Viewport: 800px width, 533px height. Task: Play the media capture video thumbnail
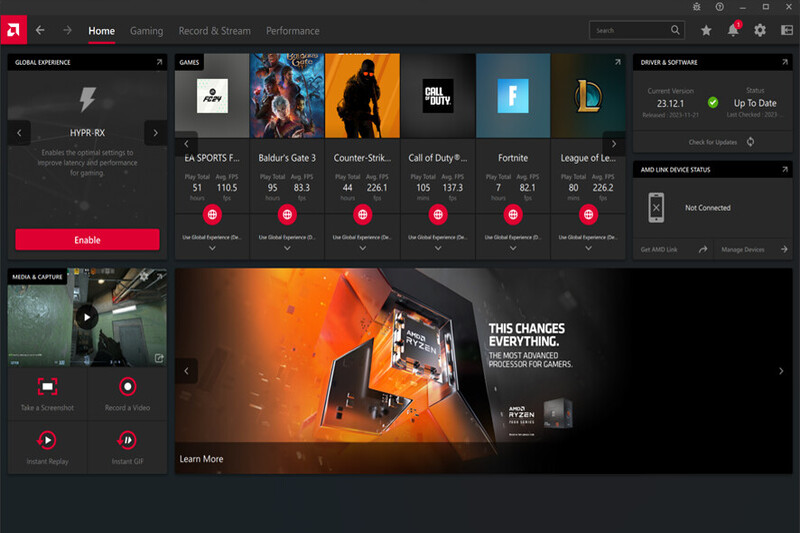87,317
